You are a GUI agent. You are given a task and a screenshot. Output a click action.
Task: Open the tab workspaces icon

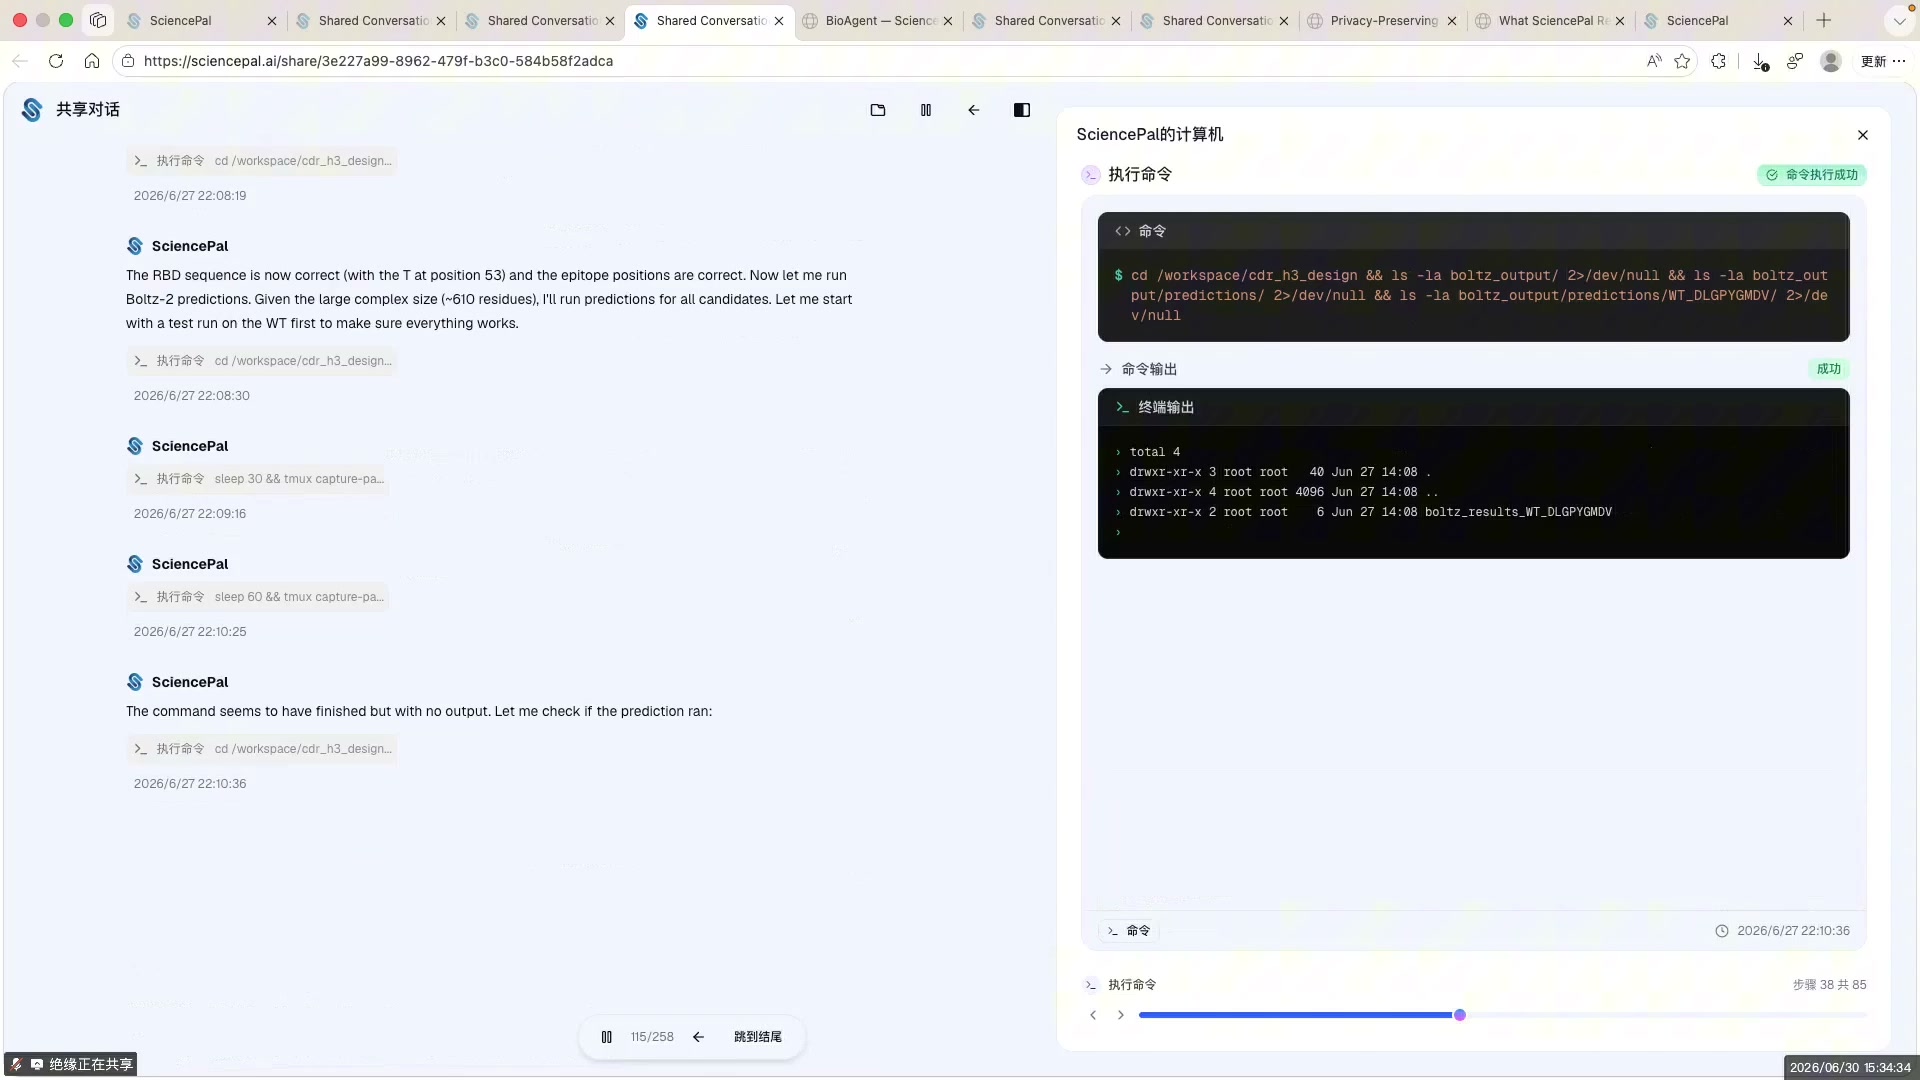[98, 20]
